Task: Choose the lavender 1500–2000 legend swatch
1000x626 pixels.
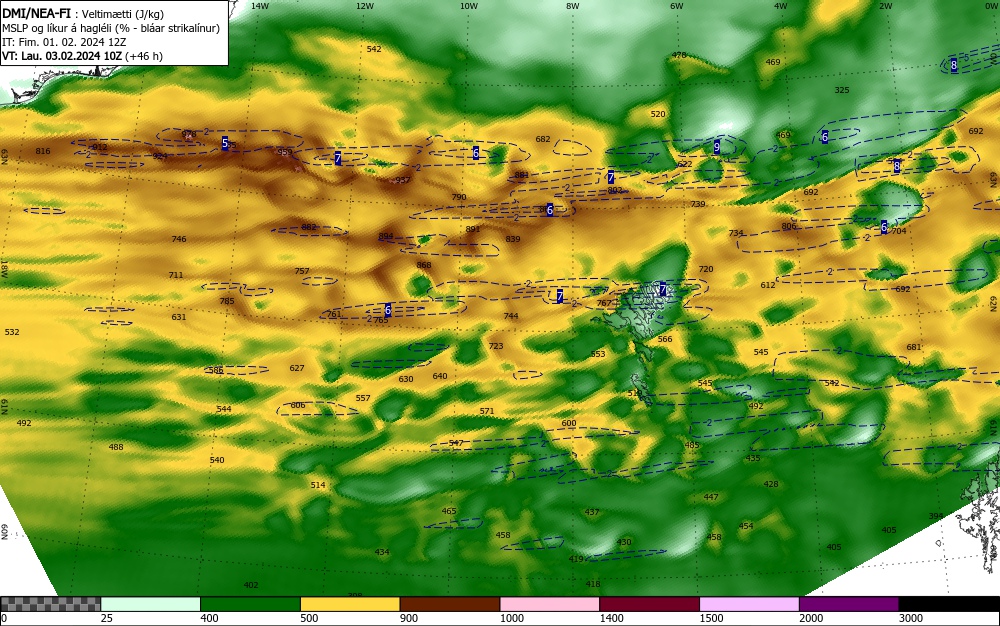Action: coord(749,604)
